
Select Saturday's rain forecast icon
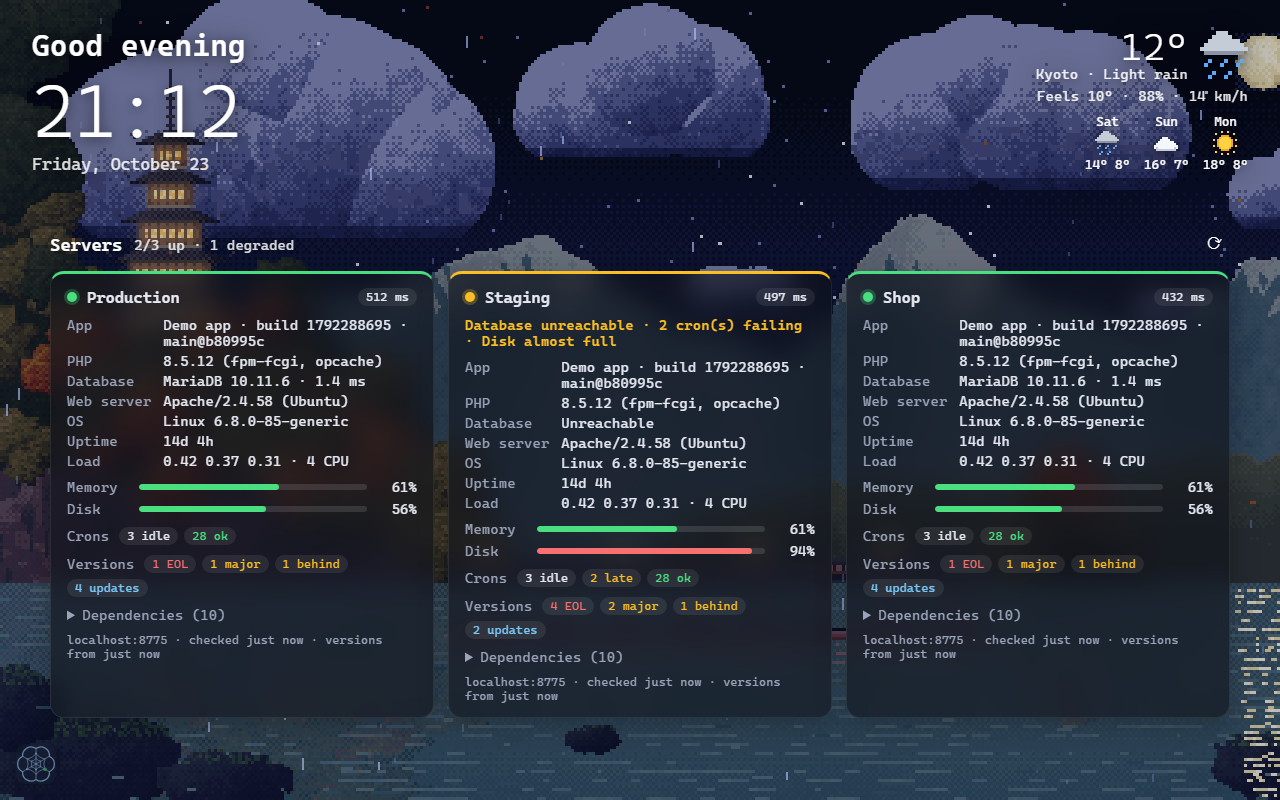(1107, 142)
